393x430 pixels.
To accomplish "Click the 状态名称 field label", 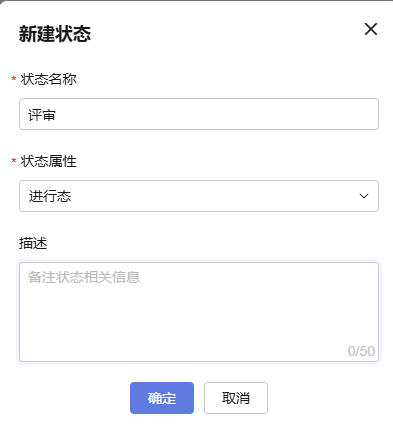I will click(x=48, y=79).
